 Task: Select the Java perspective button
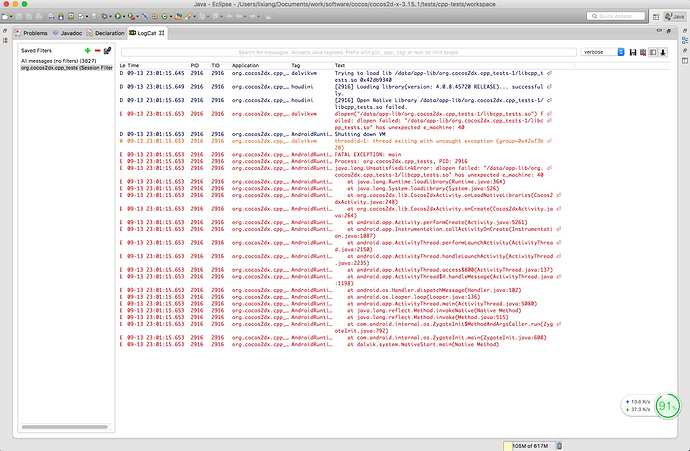pos(675,17)
